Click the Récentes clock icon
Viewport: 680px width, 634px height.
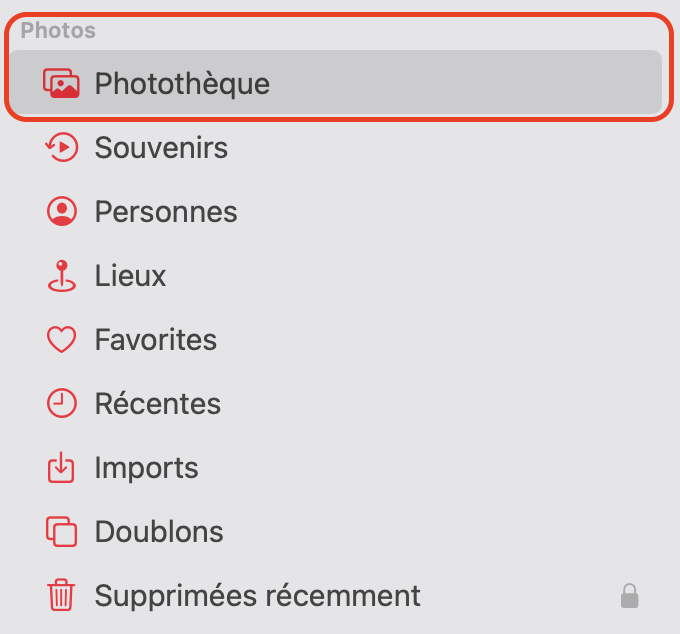61,404
